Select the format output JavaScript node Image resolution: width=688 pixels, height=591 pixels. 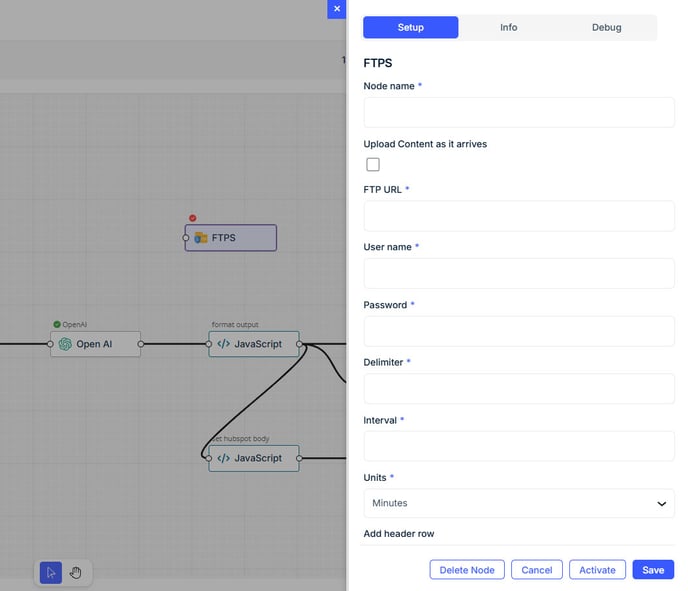click(254, 344)
